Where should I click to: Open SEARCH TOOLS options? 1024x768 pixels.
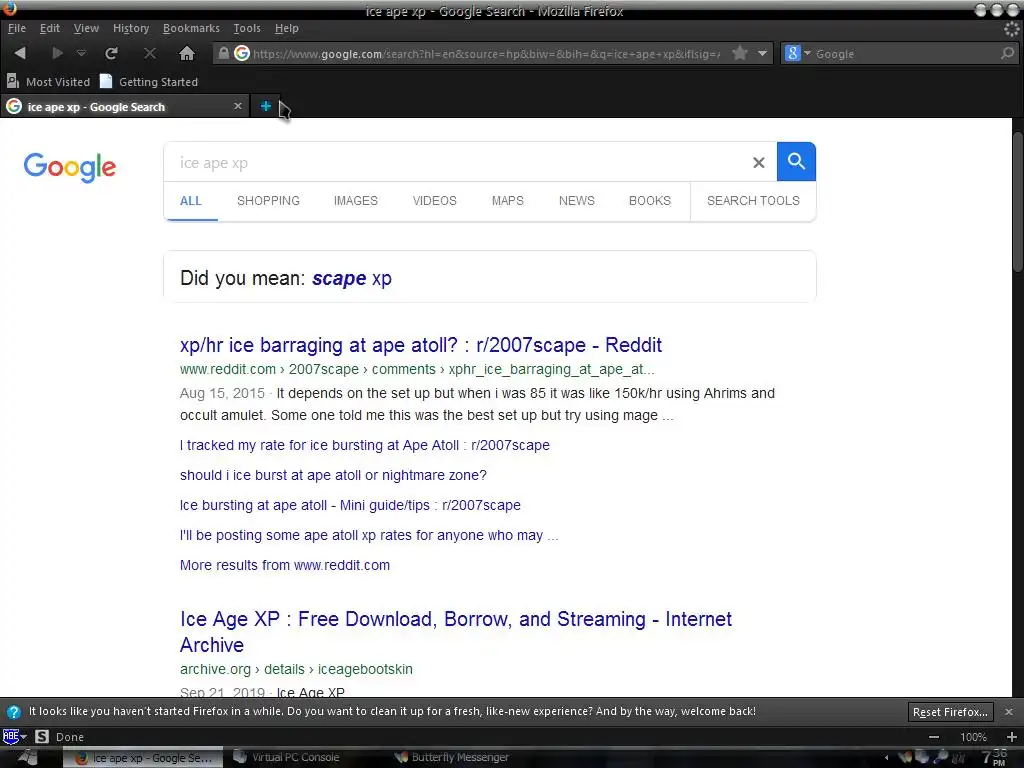click(753, 201)
